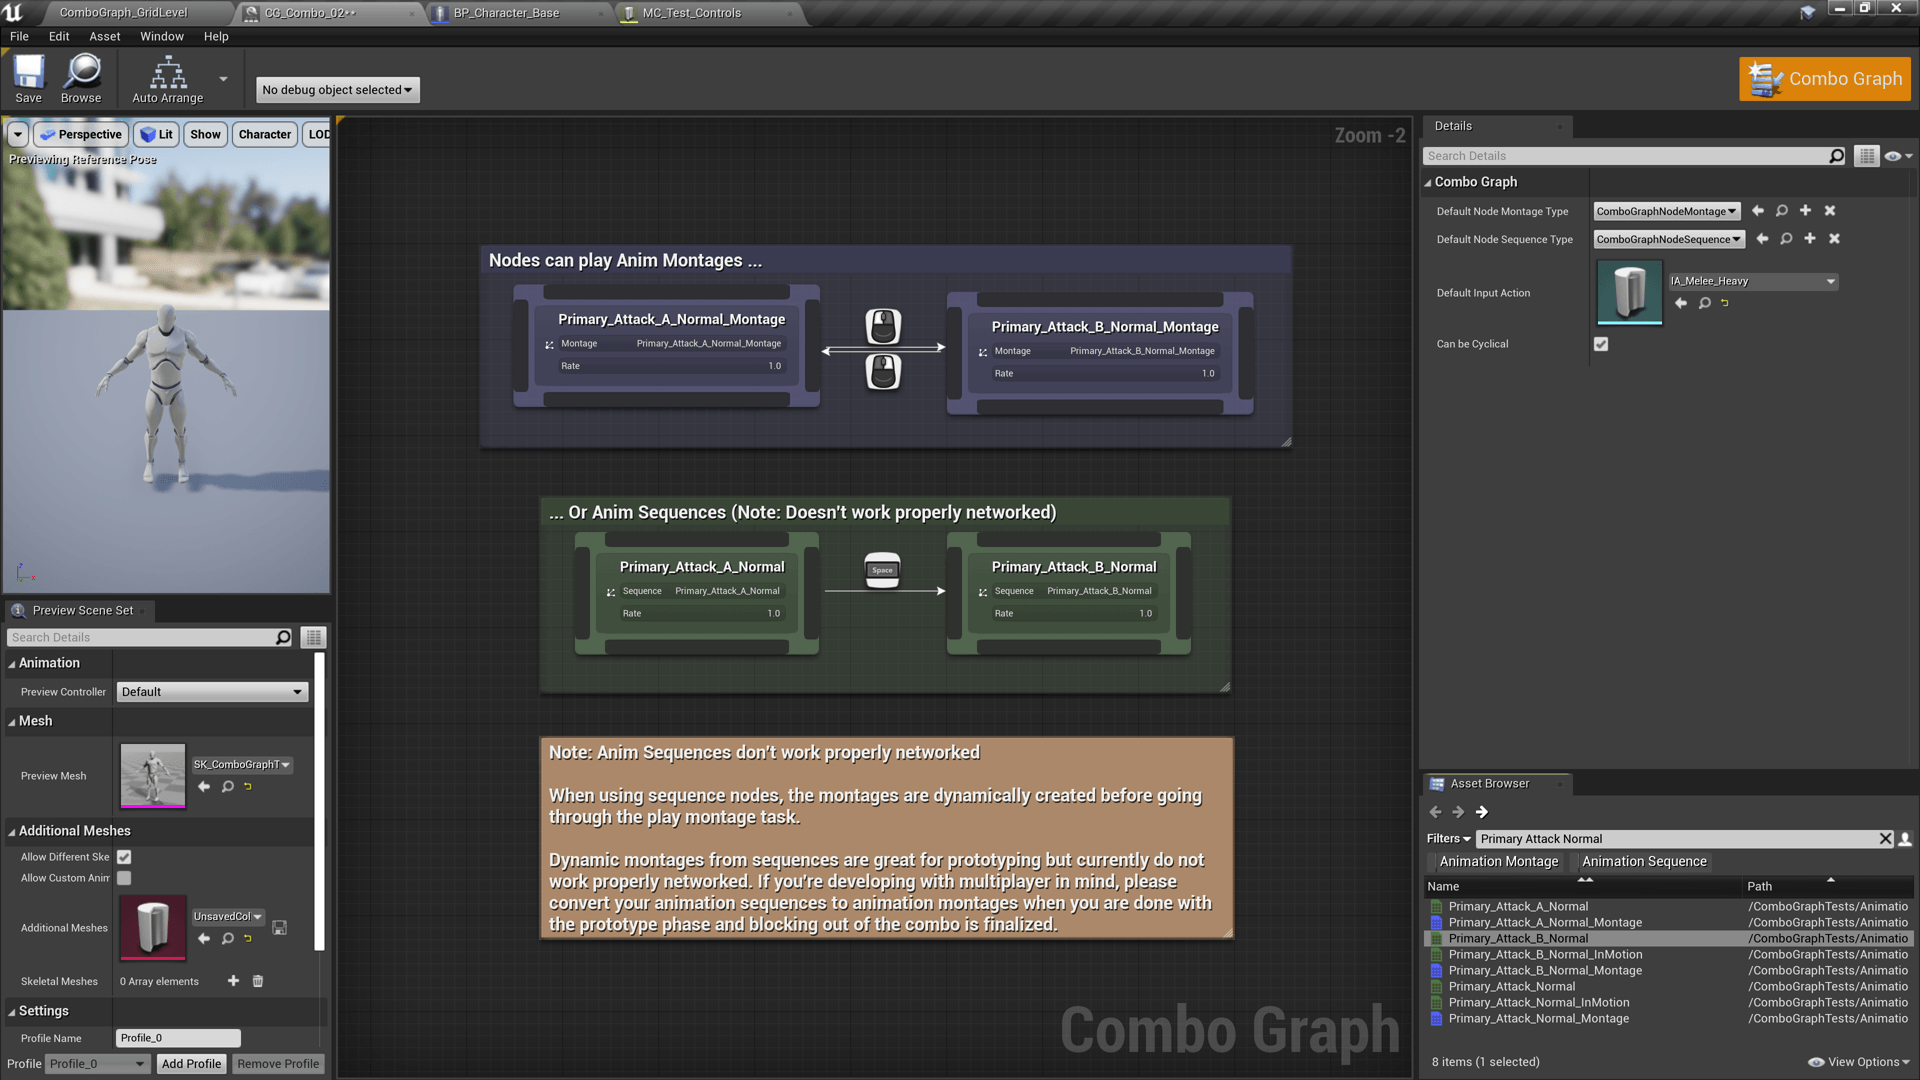Open the Window menu
This screenshot has height=1080, width=1920.
pos(161,36)
